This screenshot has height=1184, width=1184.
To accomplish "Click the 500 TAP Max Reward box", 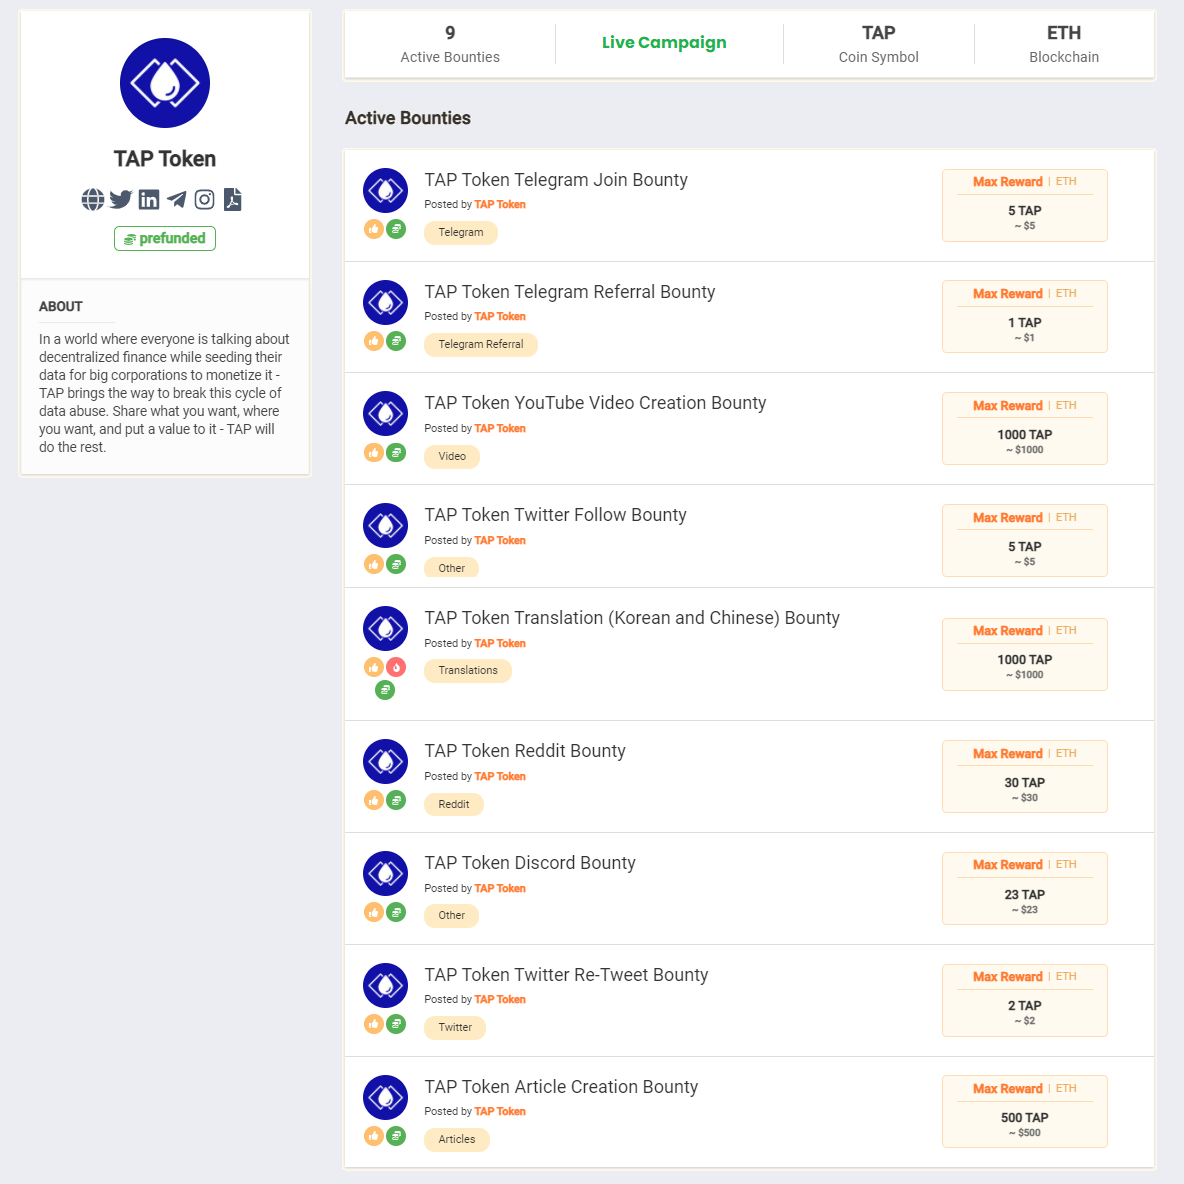I will pyautogui.click(x=1025, y=1112).
